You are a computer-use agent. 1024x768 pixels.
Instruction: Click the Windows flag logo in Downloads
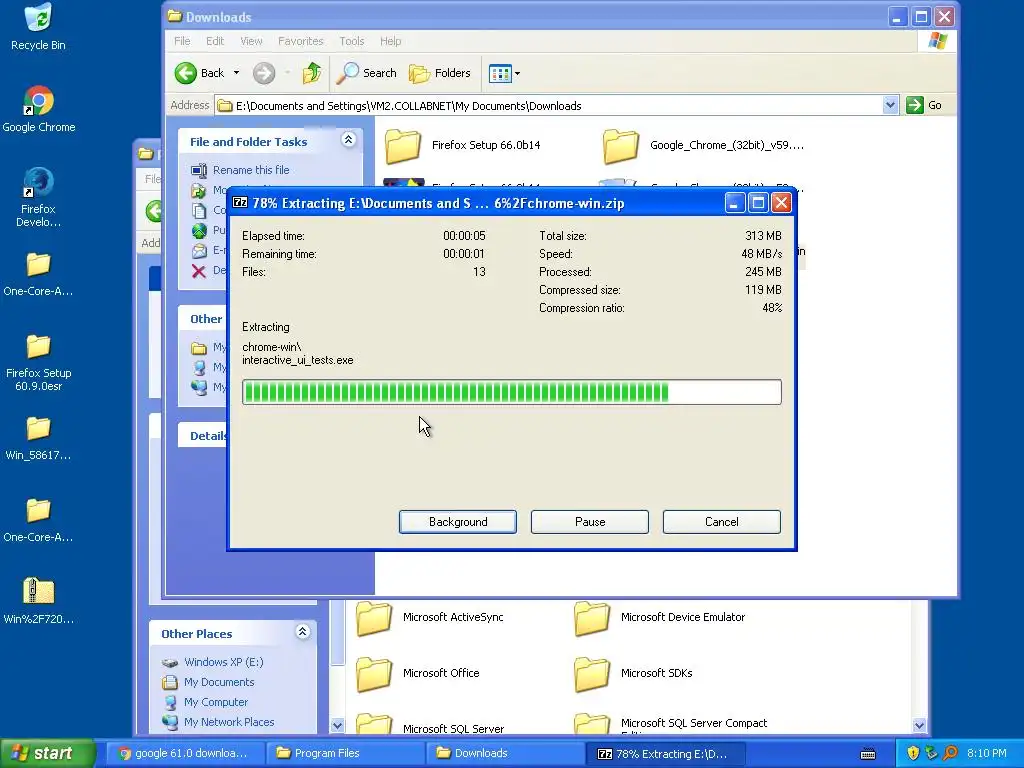[x=937, y=41]
